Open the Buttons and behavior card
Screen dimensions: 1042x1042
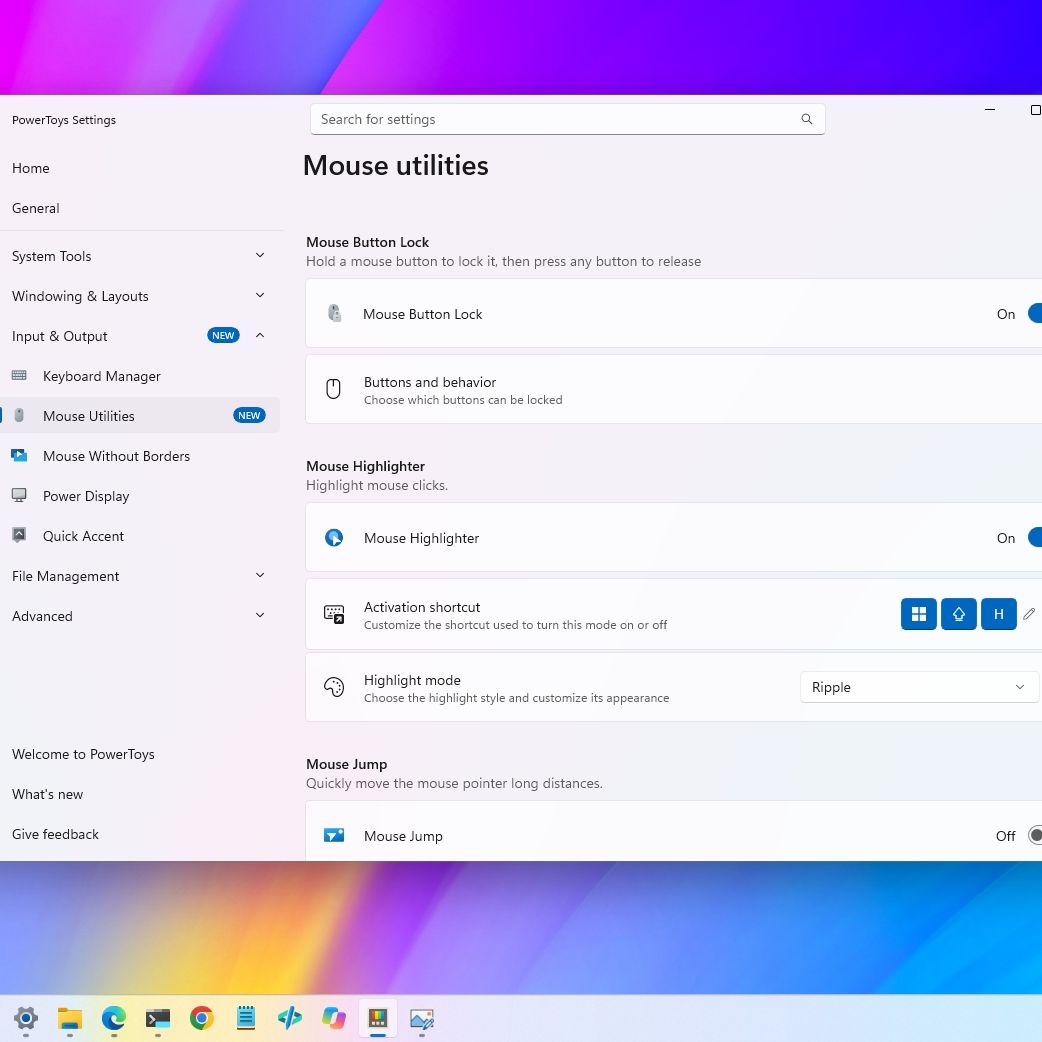[674, 389]
